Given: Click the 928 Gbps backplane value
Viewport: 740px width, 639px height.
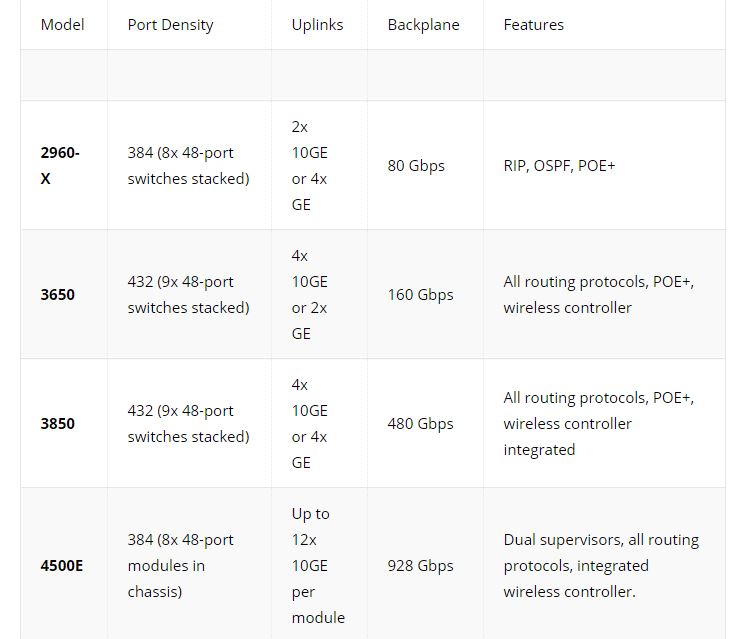Looking at the screenshot, I should pyautogui.click(x=420, y=566).
